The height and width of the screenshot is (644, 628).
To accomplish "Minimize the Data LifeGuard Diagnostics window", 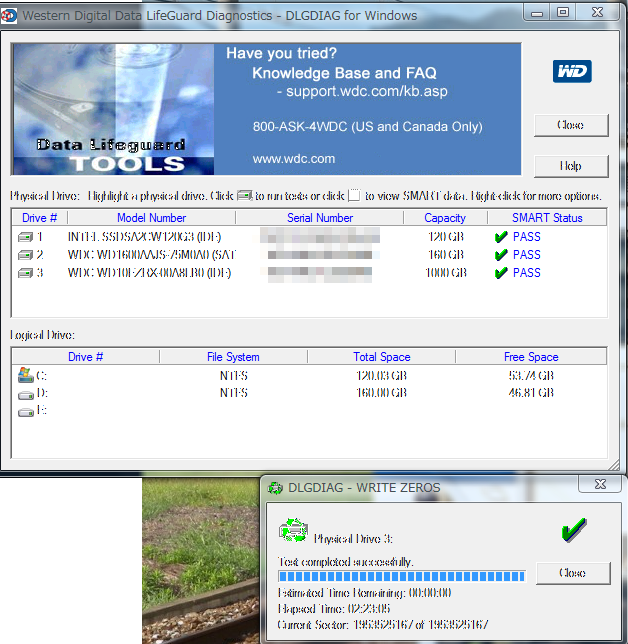I will [x=536, y=14].
